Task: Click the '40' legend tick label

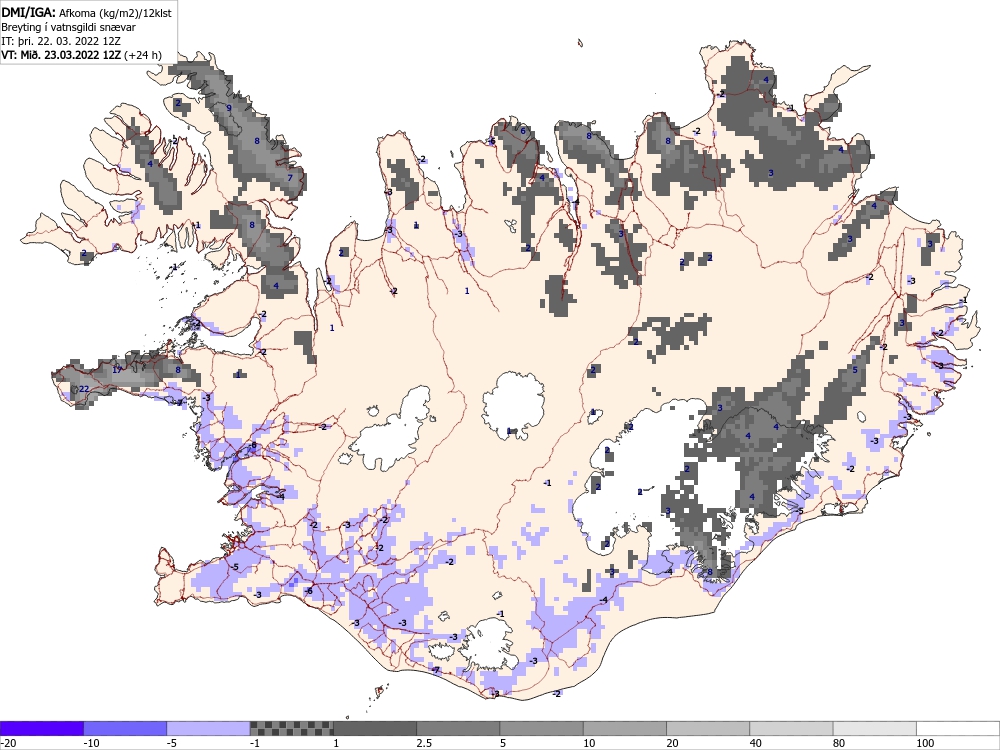Action: click(x=756, y=743)
